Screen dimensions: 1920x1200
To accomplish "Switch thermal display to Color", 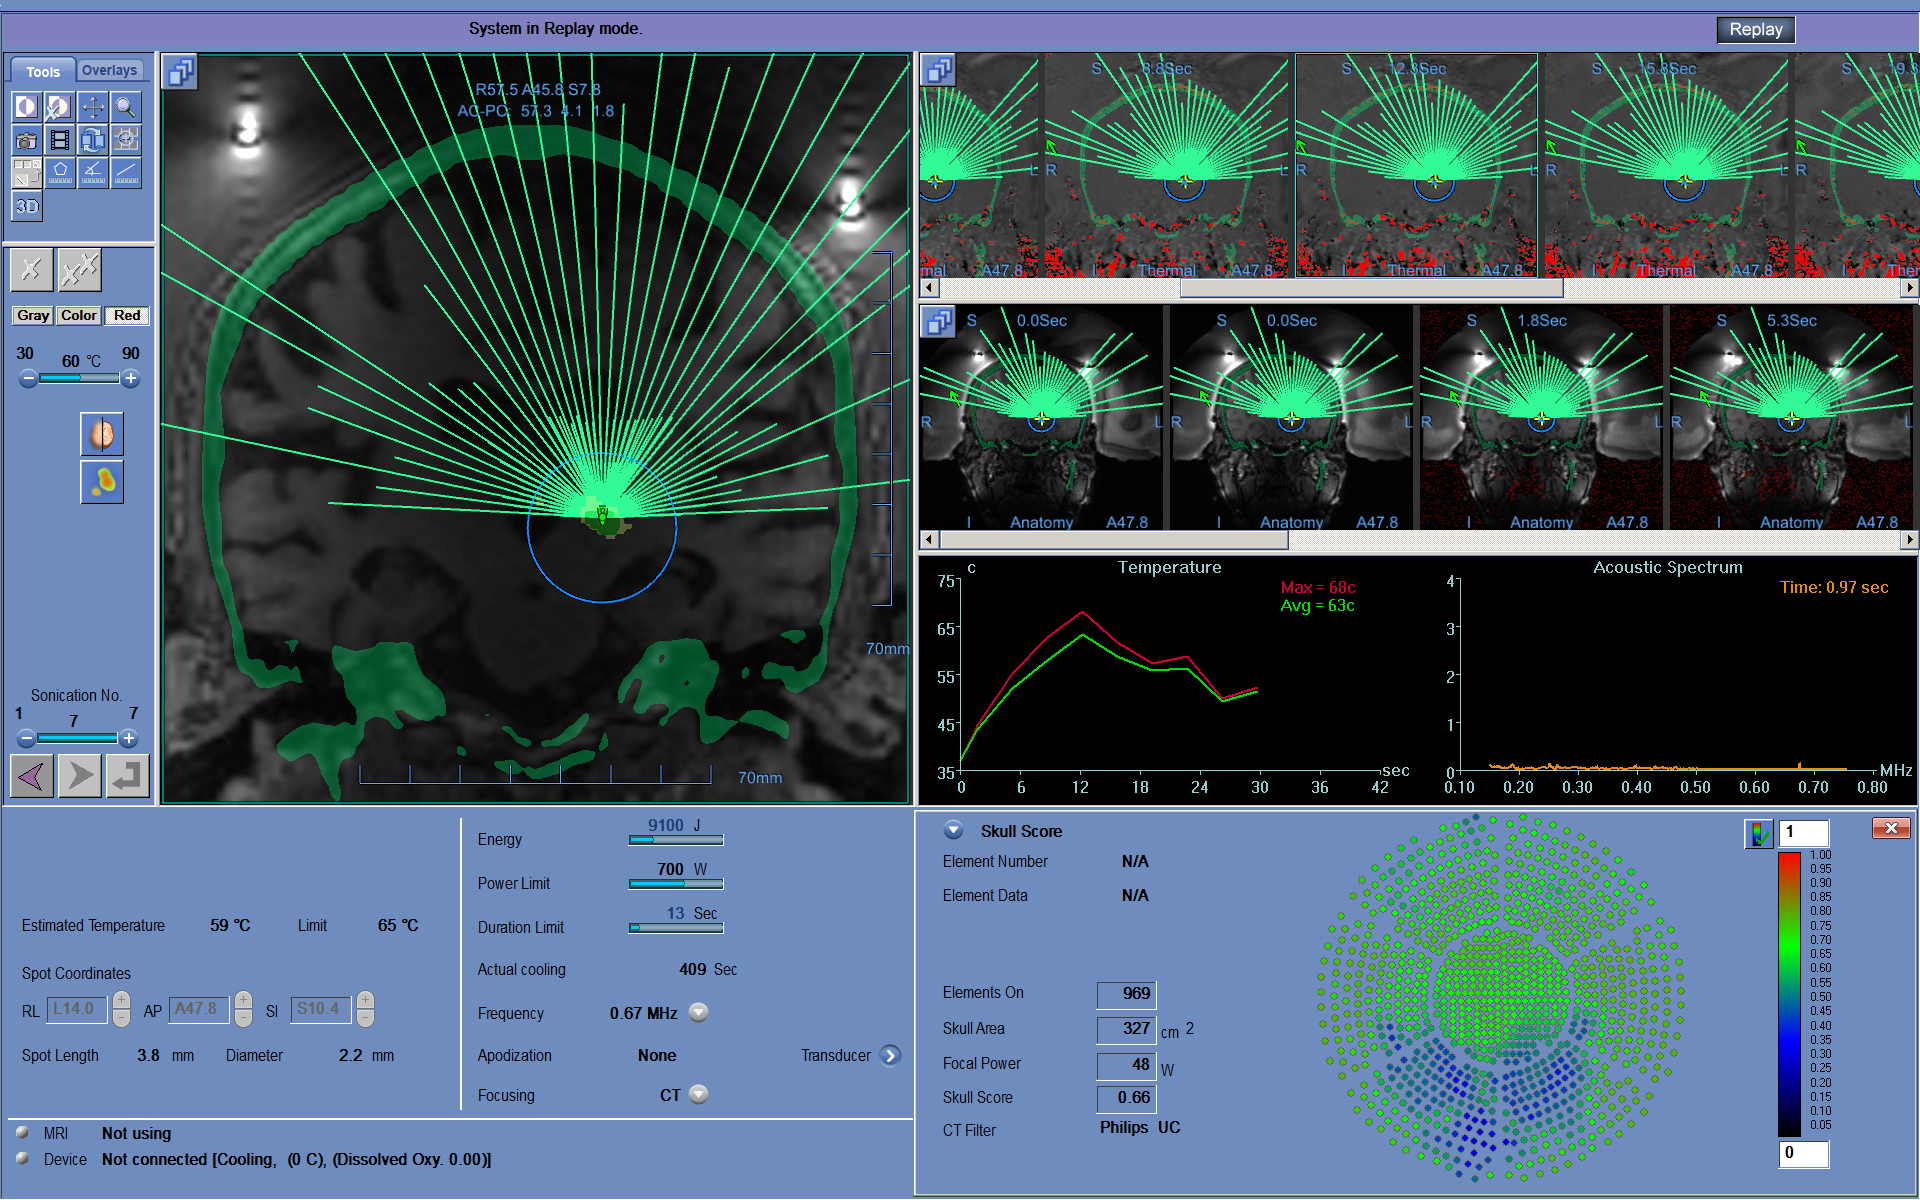I will coord(79,316).
